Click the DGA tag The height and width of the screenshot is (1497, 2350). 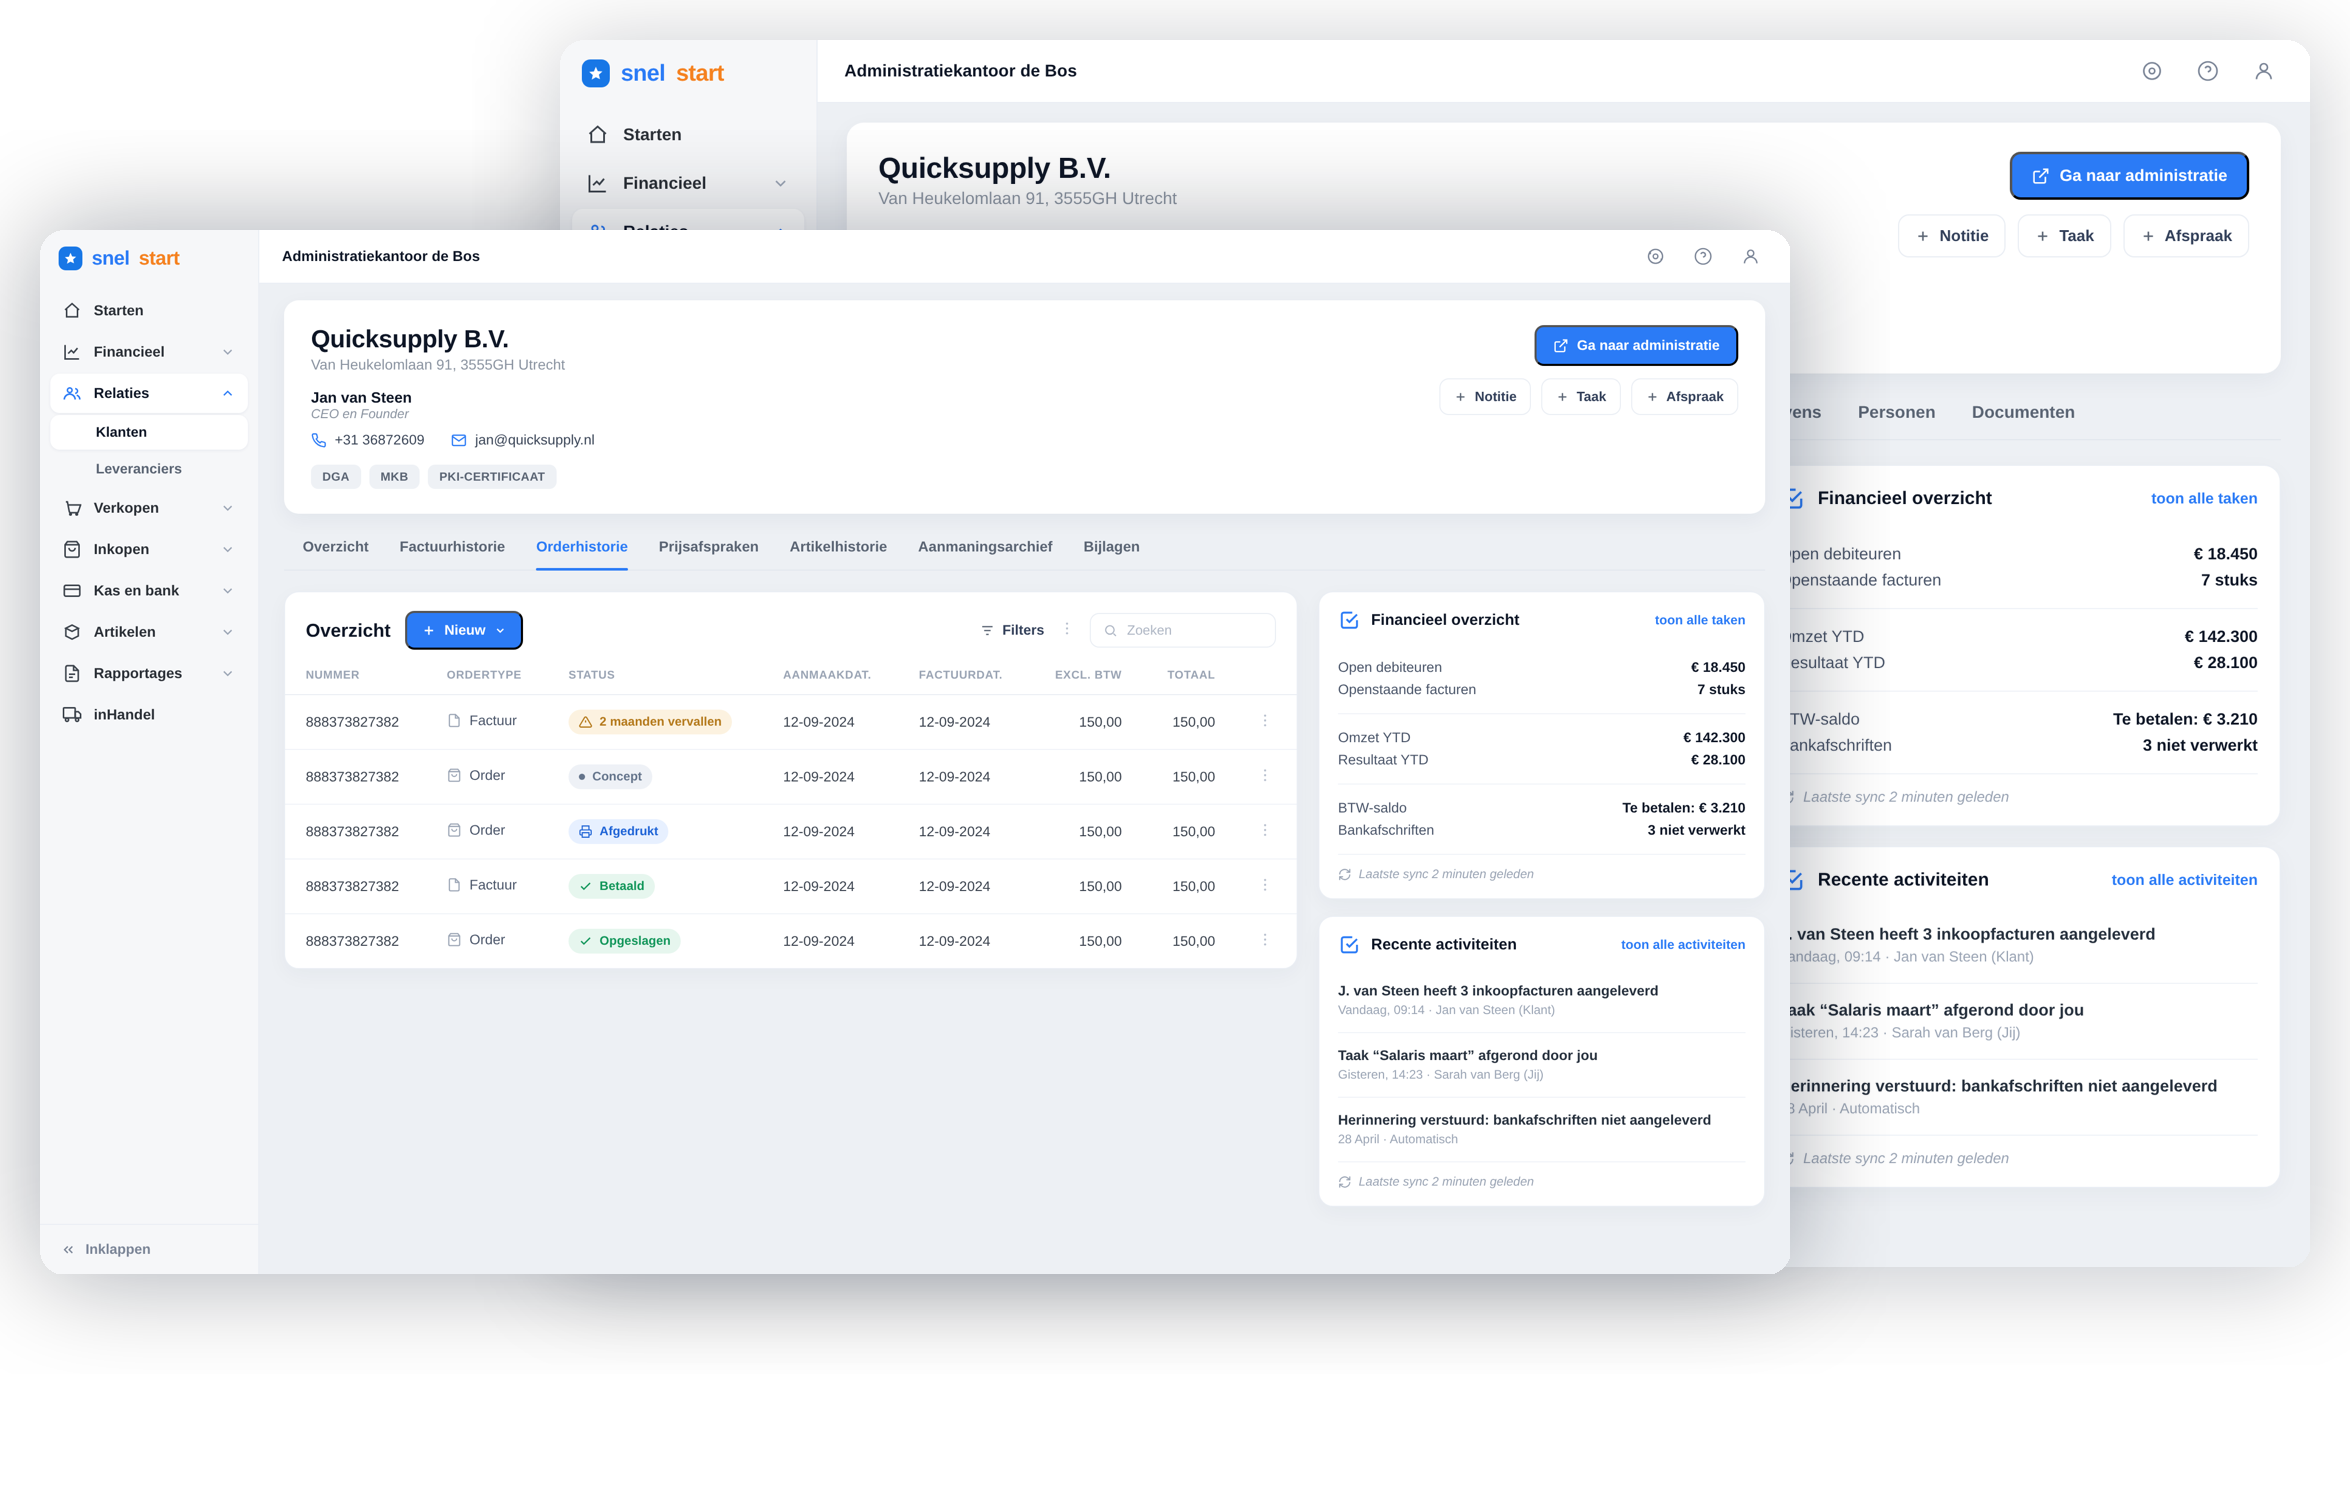click(335, 477)
